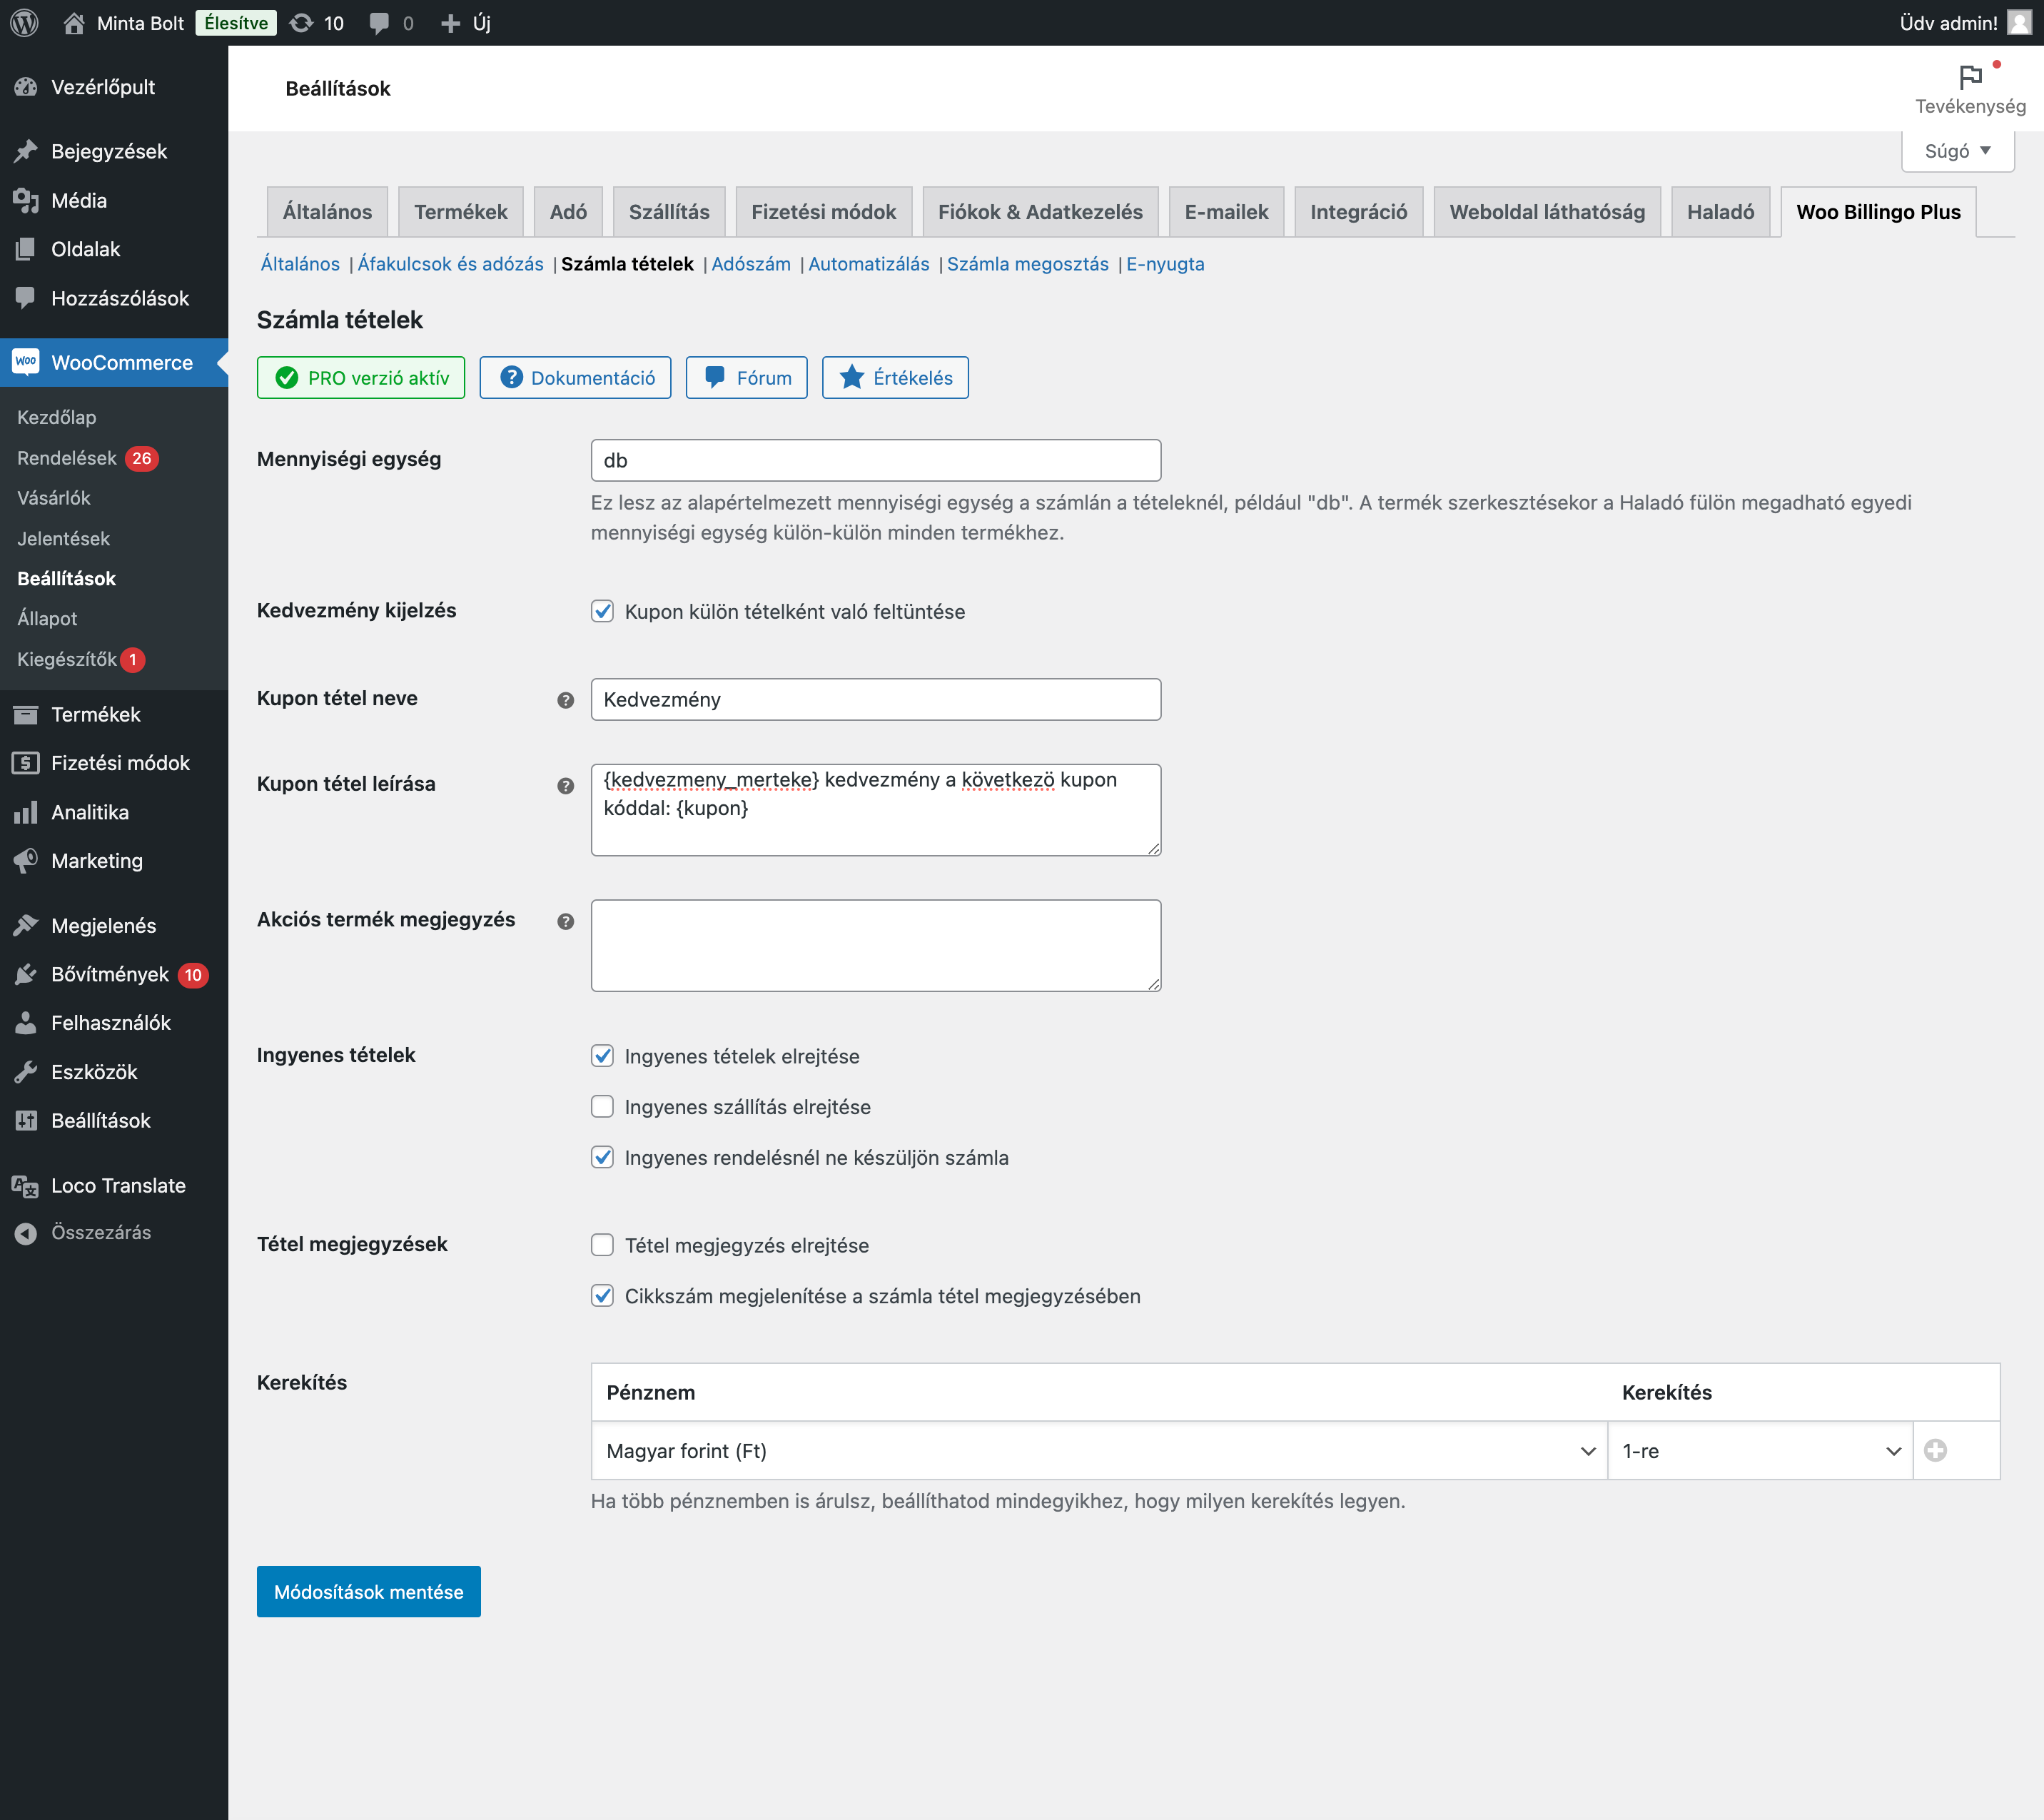
Task: Toggle Ingyenes rendelésnél ne készüljön számla
Action: 602,1158
